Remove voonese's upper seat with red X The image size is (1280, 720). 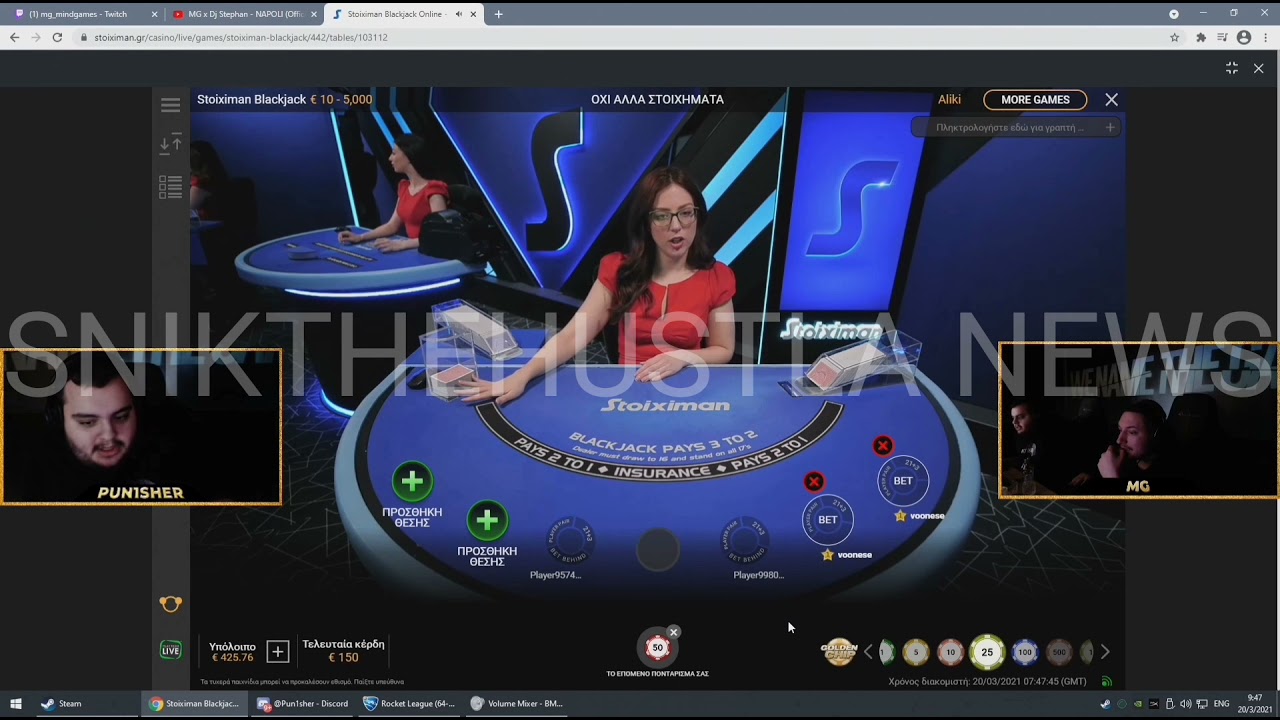[x=882, y=446]
